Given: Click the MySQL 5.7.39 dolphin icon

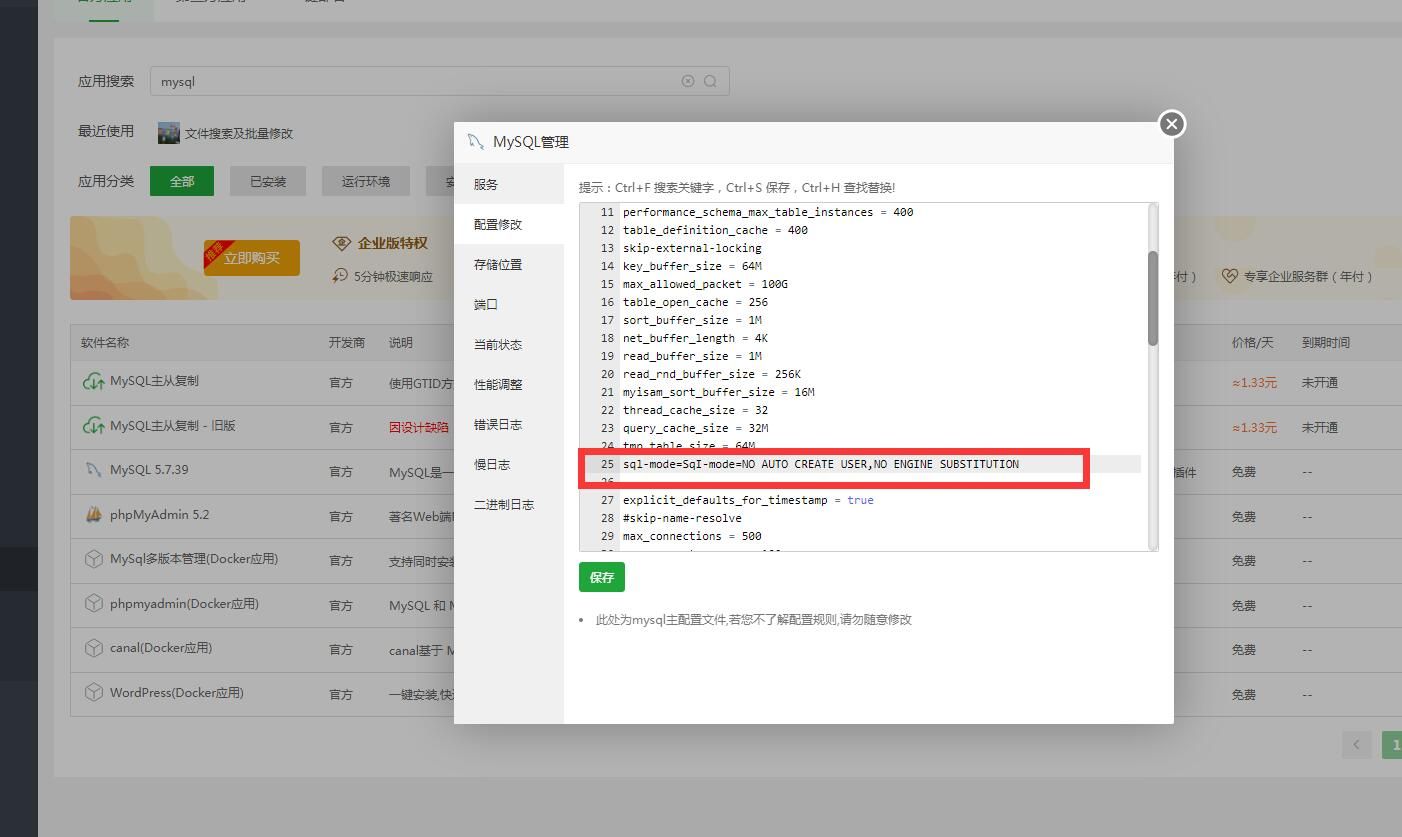Looking at the screenshot, I should (95, 470).
